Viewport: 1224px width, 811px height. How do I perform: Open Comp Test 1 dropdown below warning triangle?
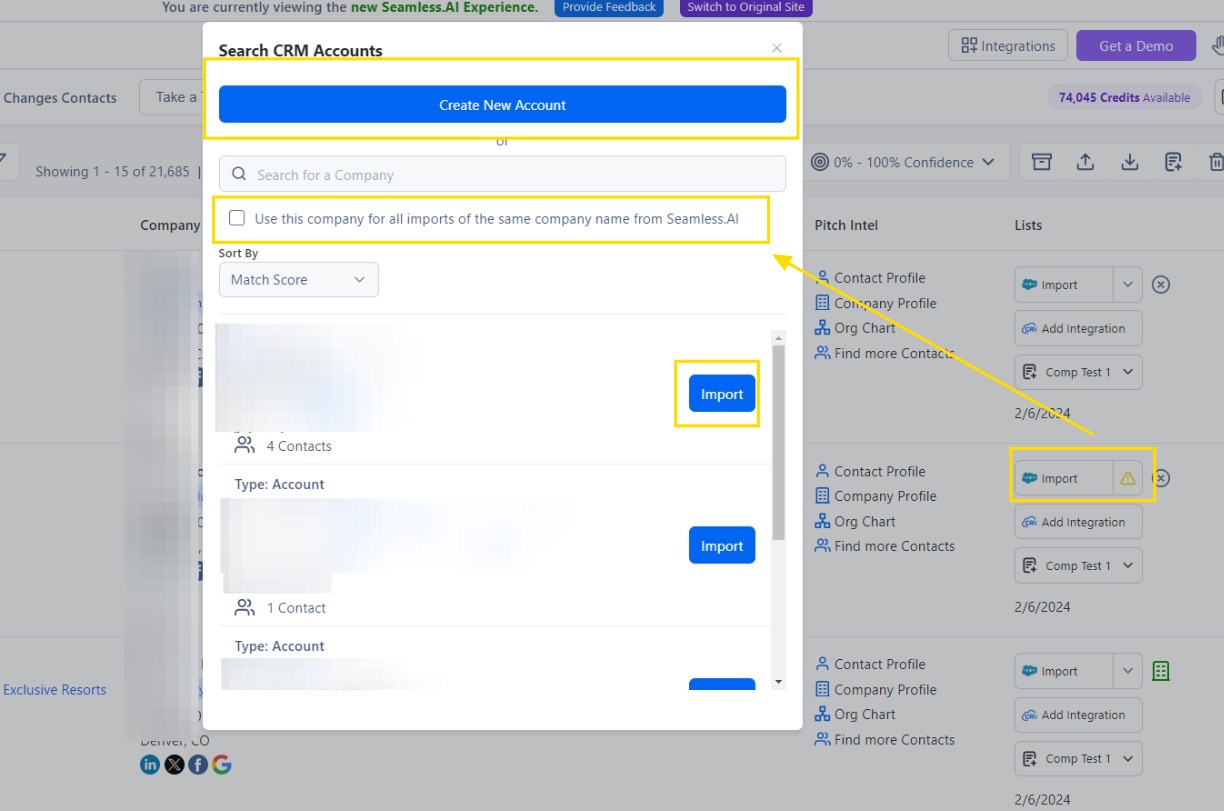click(1078, 566)
